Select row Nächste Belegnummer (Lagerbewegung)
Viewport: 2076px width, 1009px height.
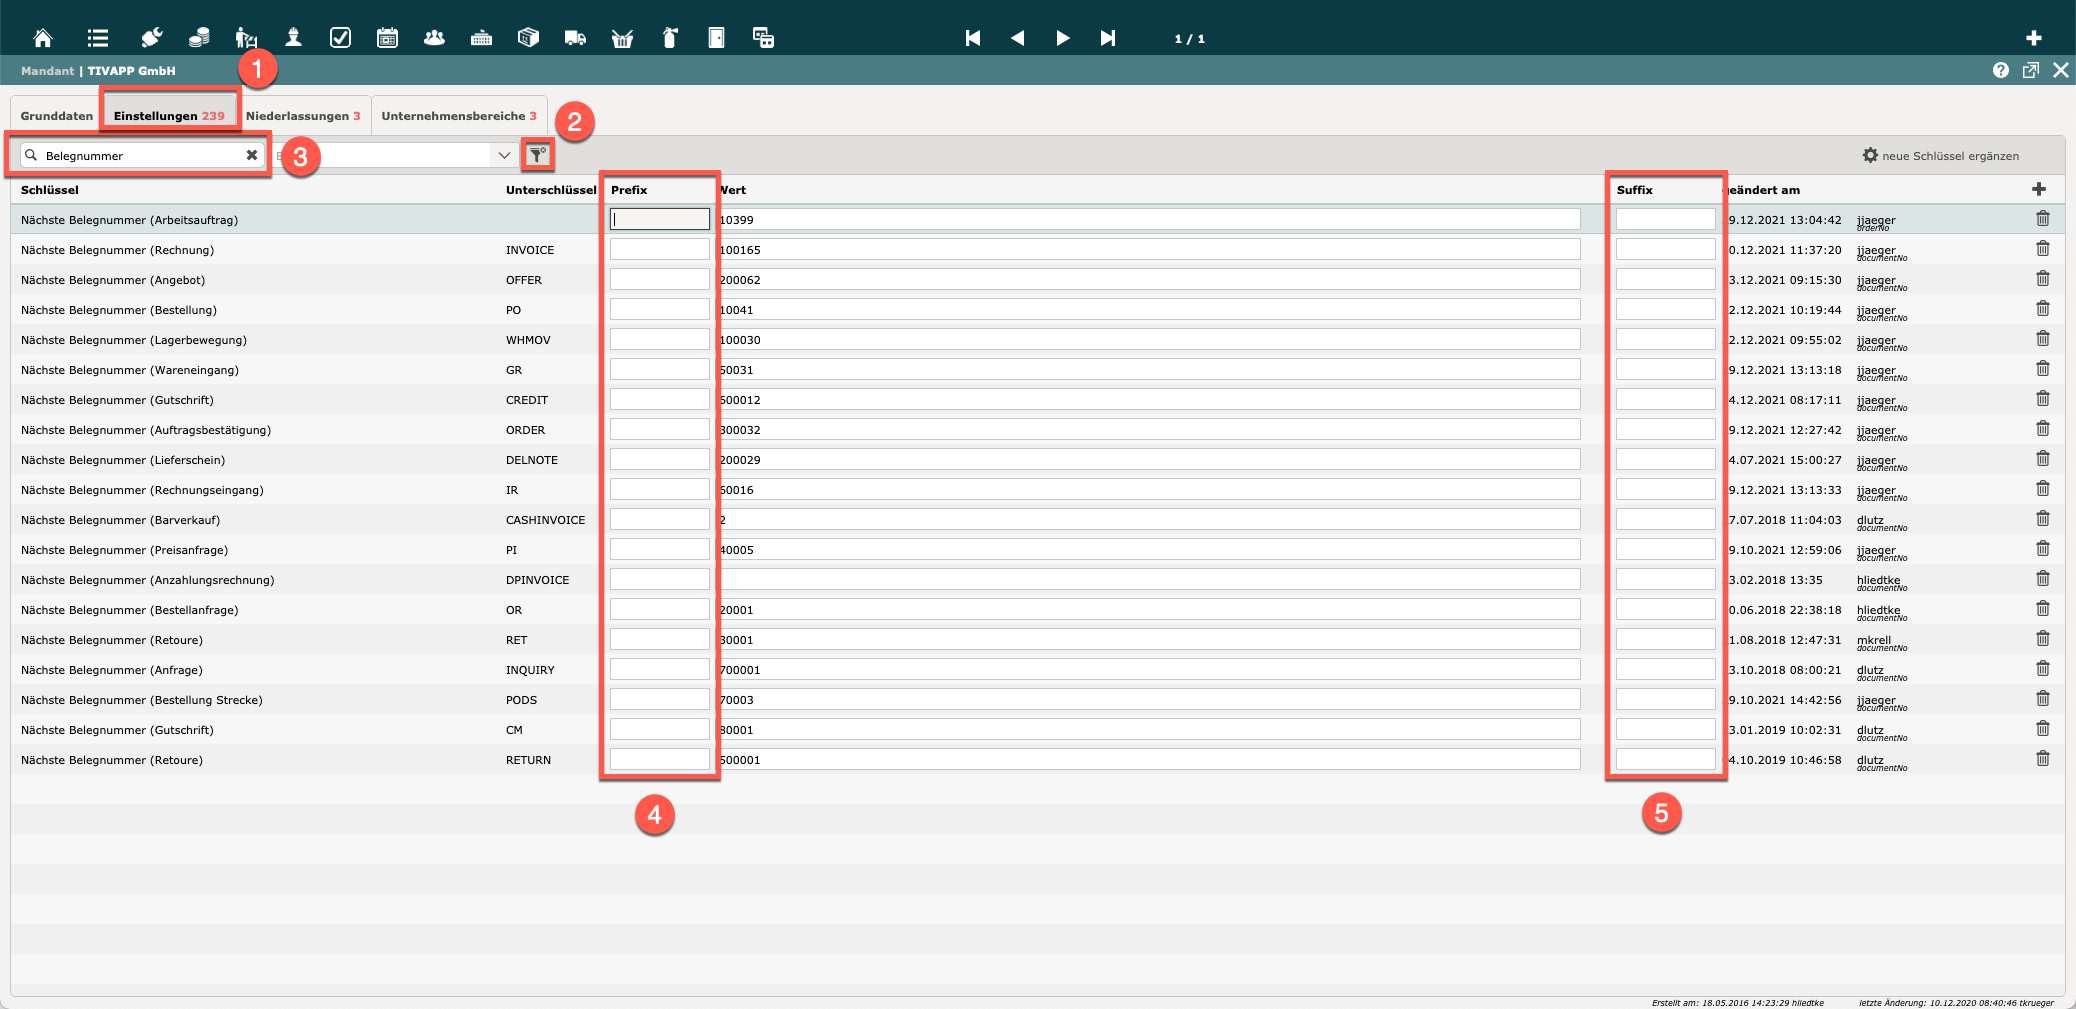point(1038,339)
